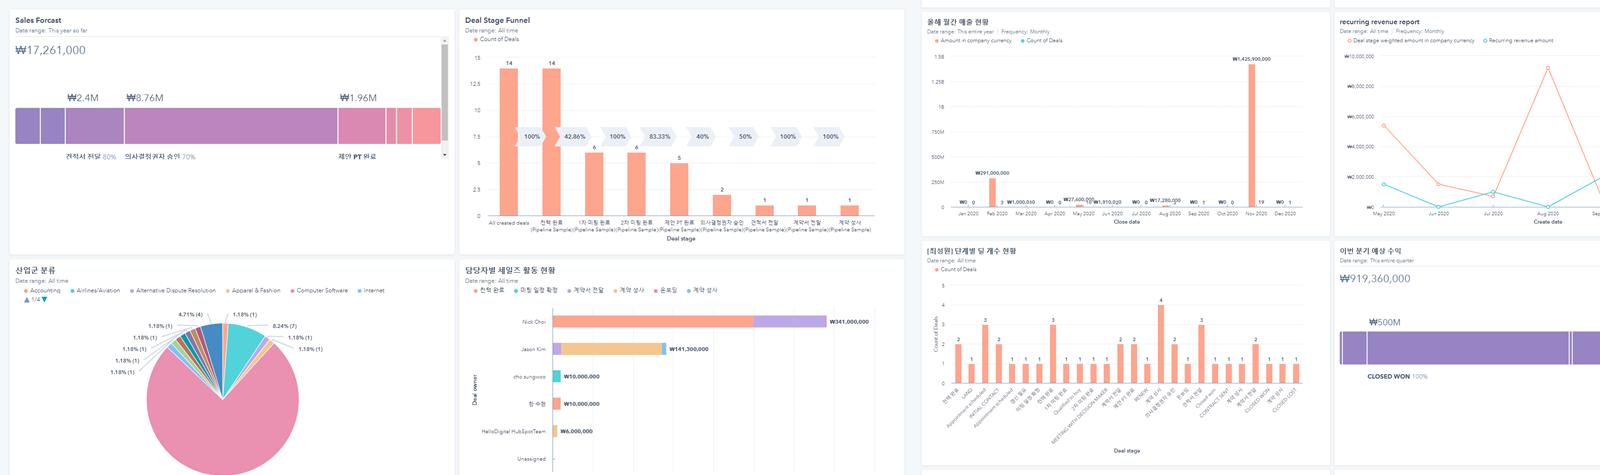The width and height of the screenshot is (1600, 475).
Task: Click the 42.86% conversion arrow
Action: click(575, 136)
